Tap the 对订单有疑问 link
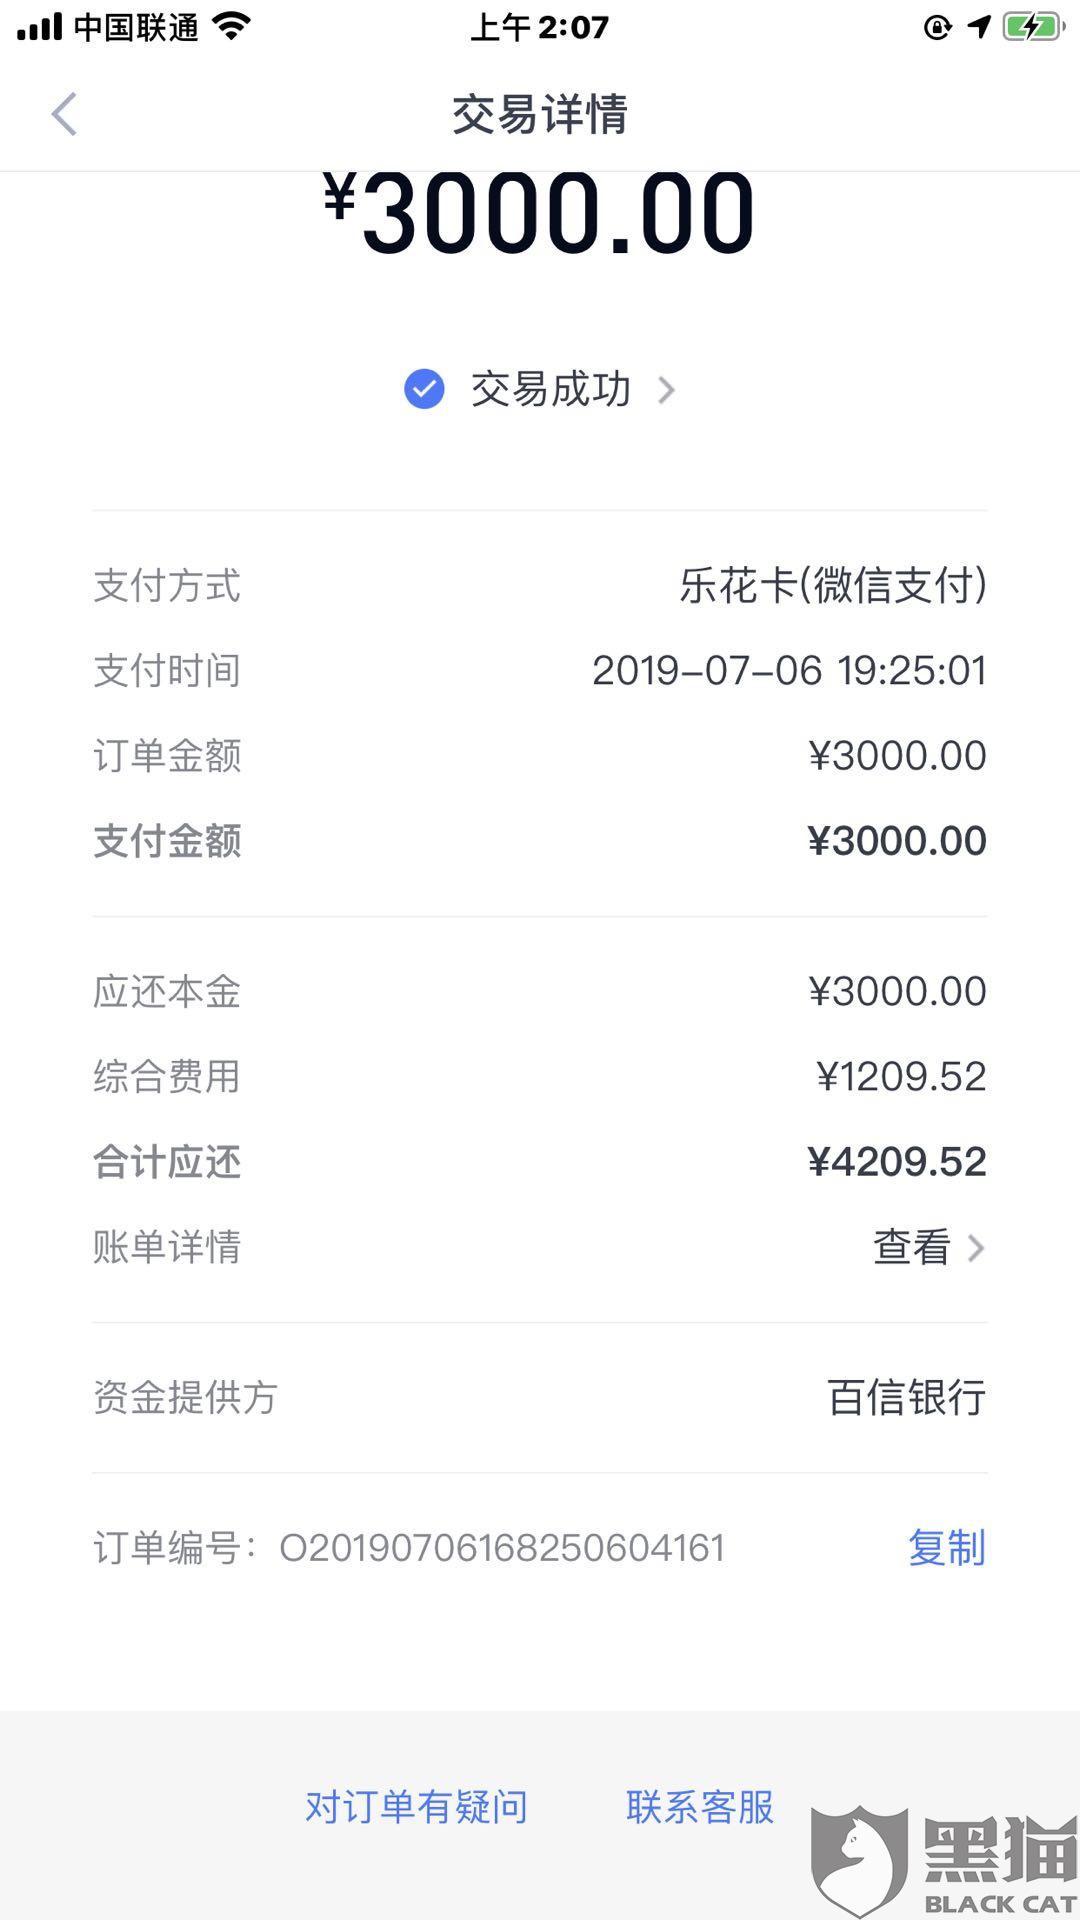The height and width of the screenshot is (1920, 1080). click(x=416, y=1807)
